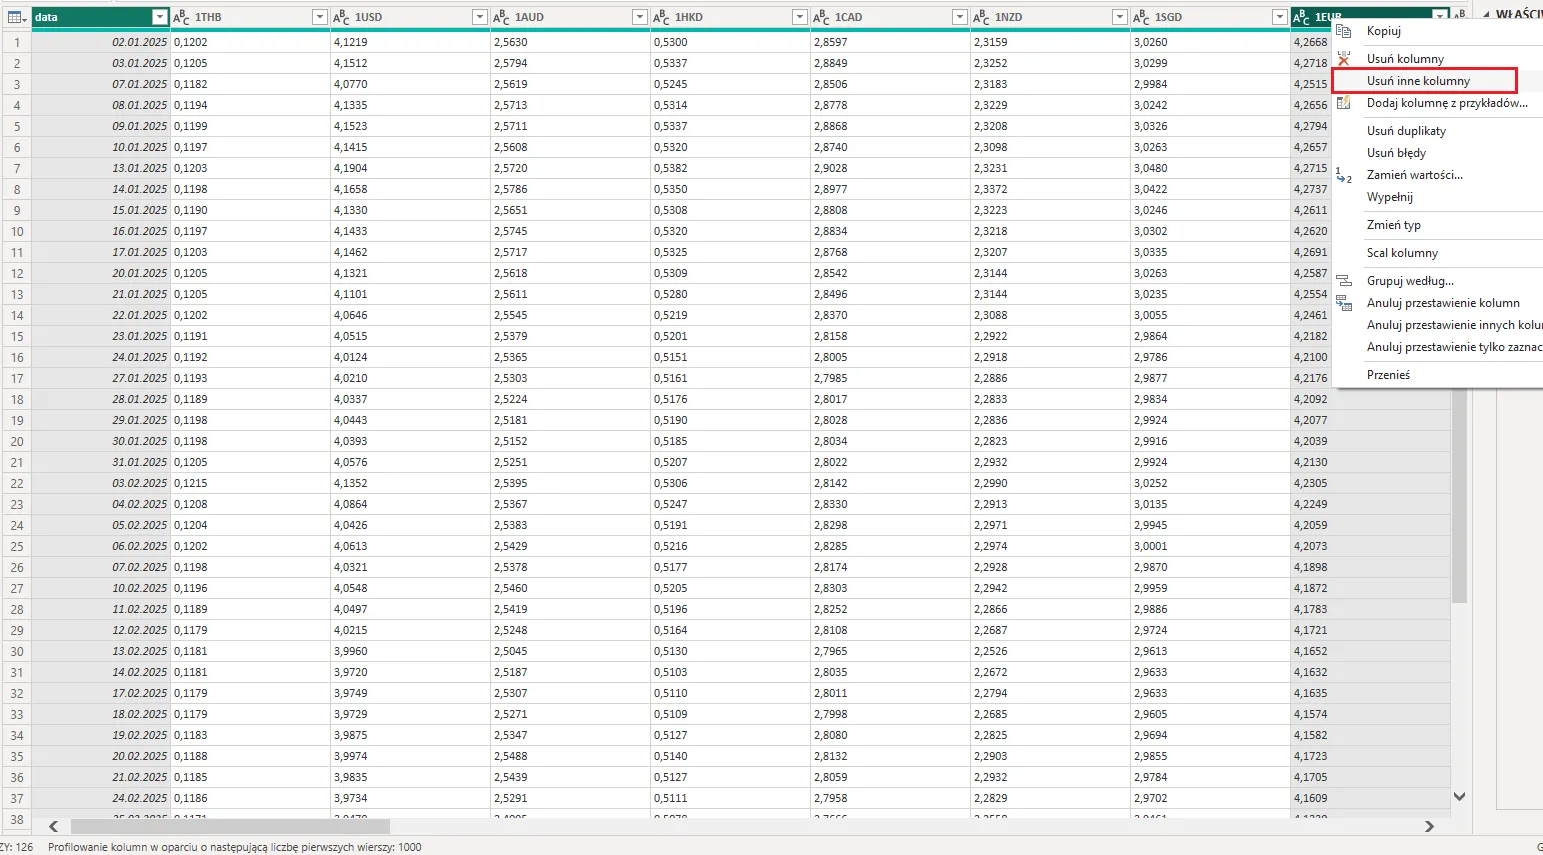Screen dimensions: 1543x855
Task: Click the ABC type icon of 1HKD column
Action: pos(661,17)
